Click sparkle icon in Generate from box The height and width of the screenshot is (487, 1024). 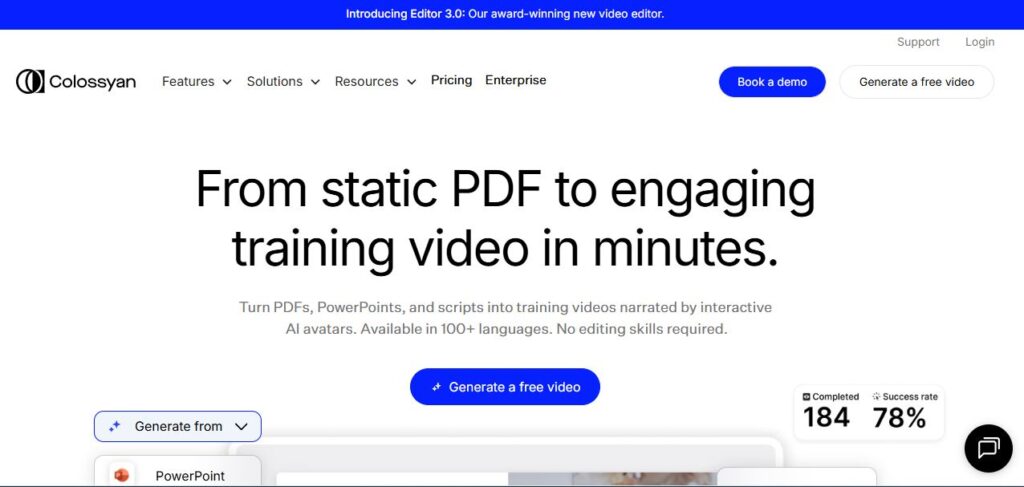tap(115, 426)
